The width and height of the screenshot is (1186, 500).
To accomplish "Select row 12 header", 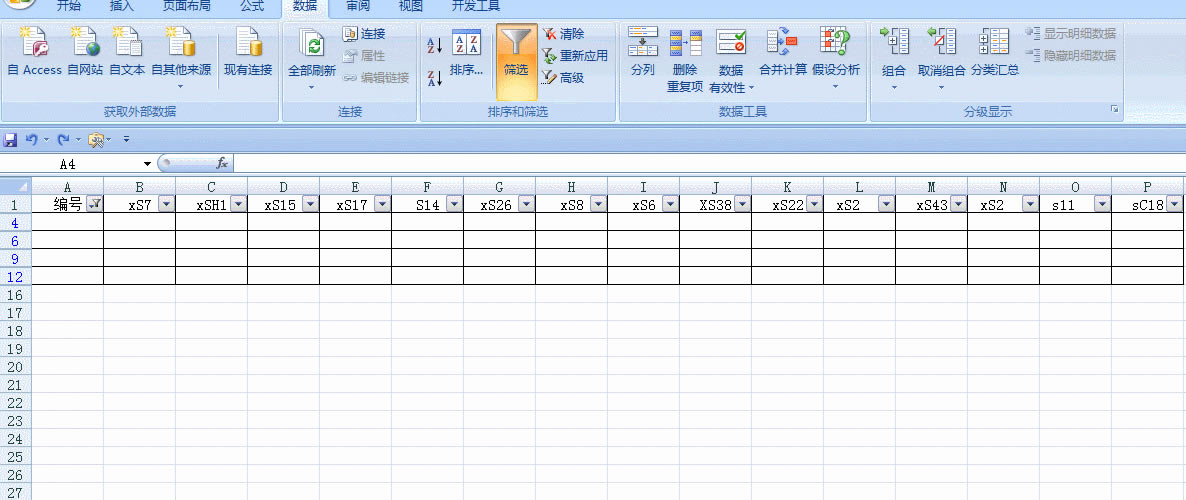I will (16, 277).
